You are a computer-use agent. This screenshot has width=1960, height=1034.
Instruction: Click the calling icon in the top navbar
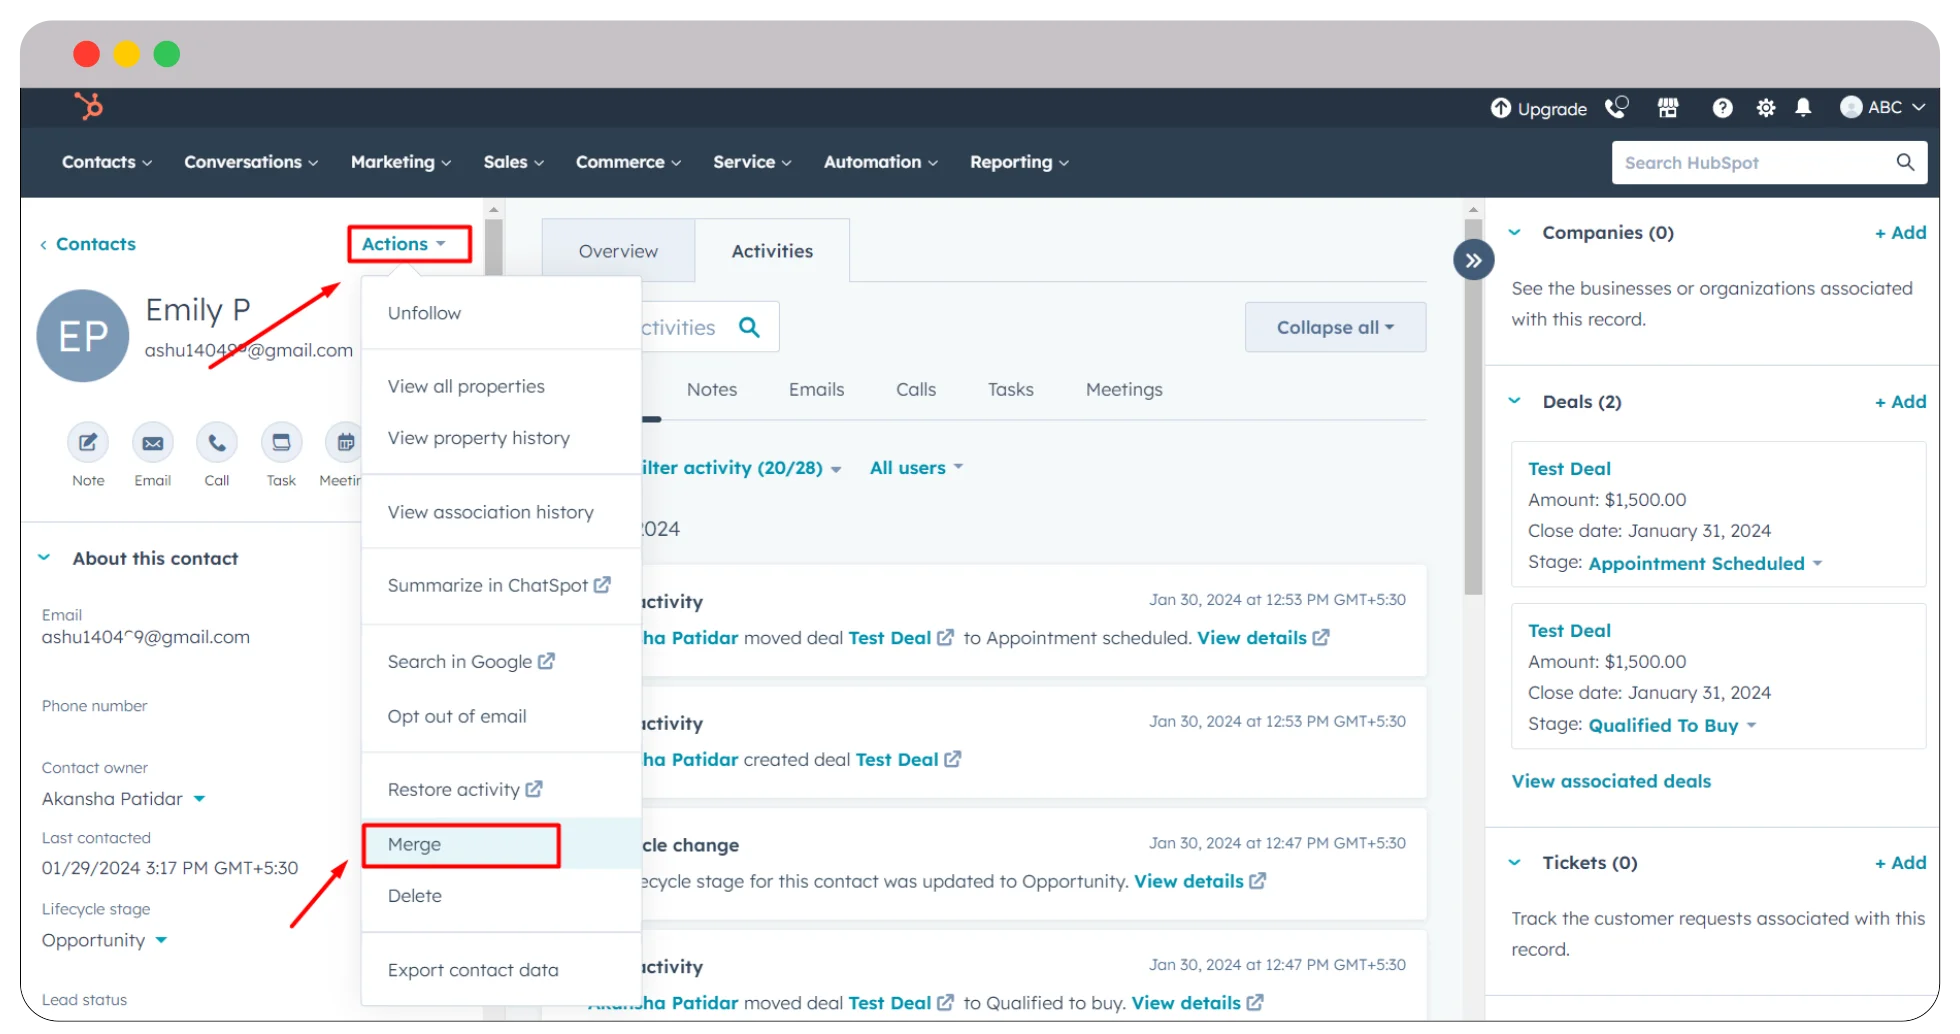click(1616, 108)
